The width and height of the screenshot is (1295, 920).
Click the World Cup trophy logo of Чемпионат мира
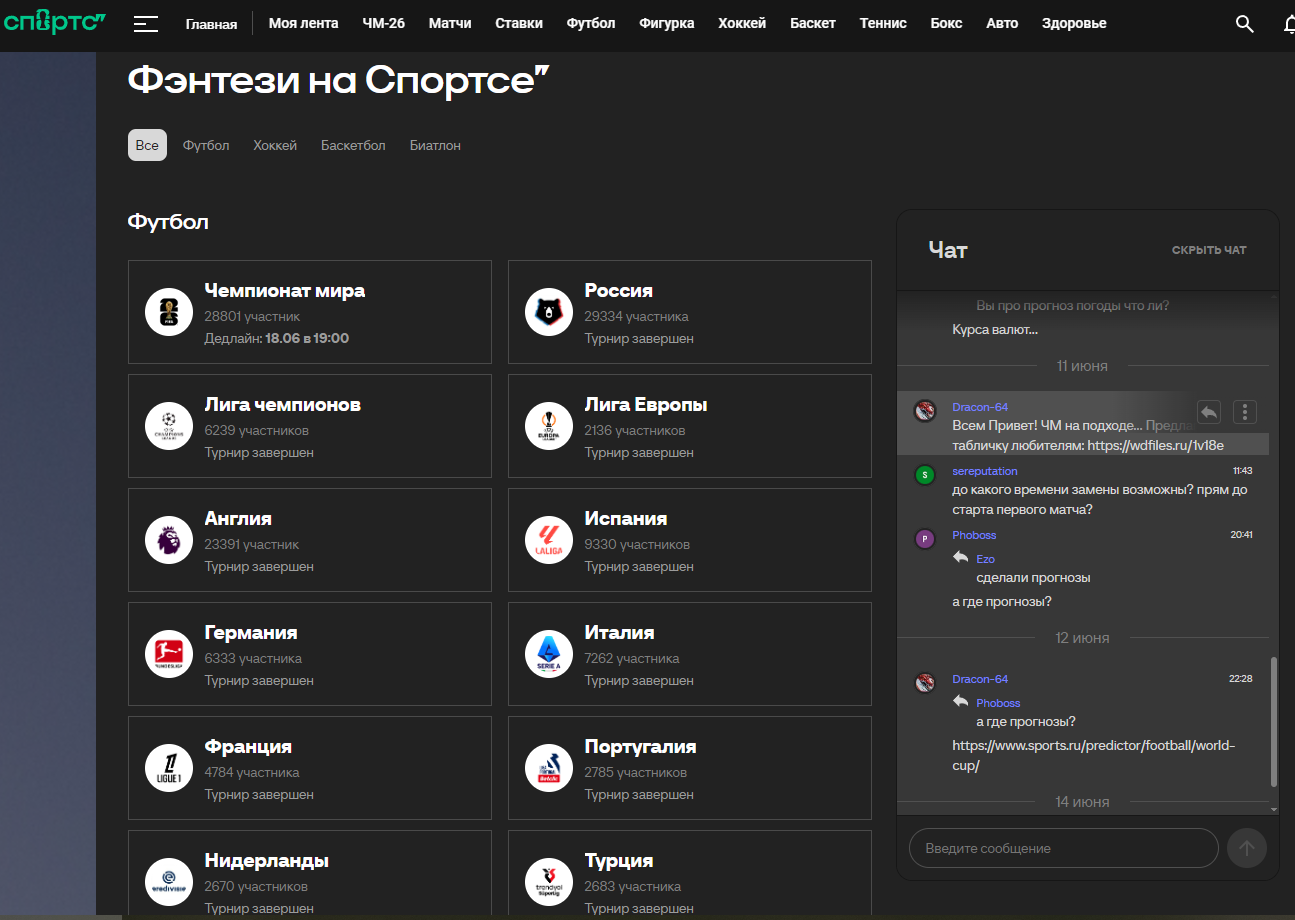coord(169,313)
